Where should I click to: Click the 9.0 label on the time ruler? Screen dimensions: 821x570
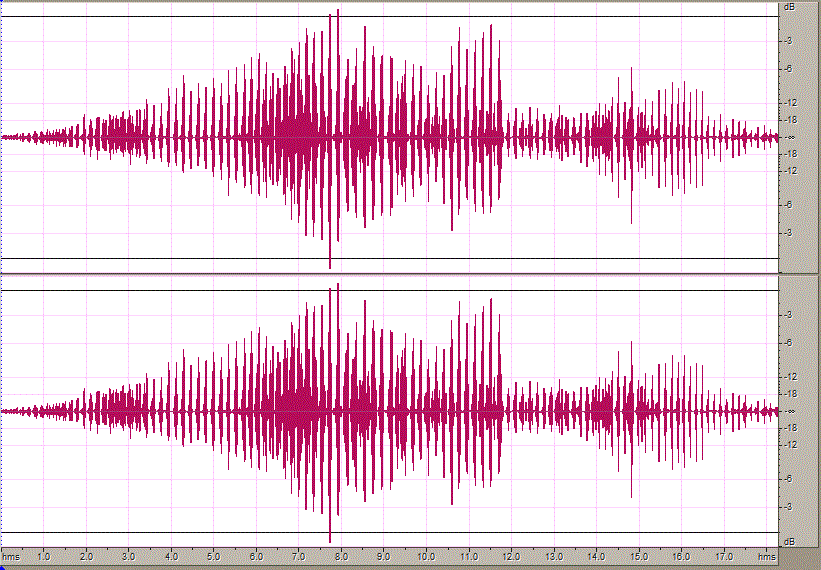tap(384, 556)
